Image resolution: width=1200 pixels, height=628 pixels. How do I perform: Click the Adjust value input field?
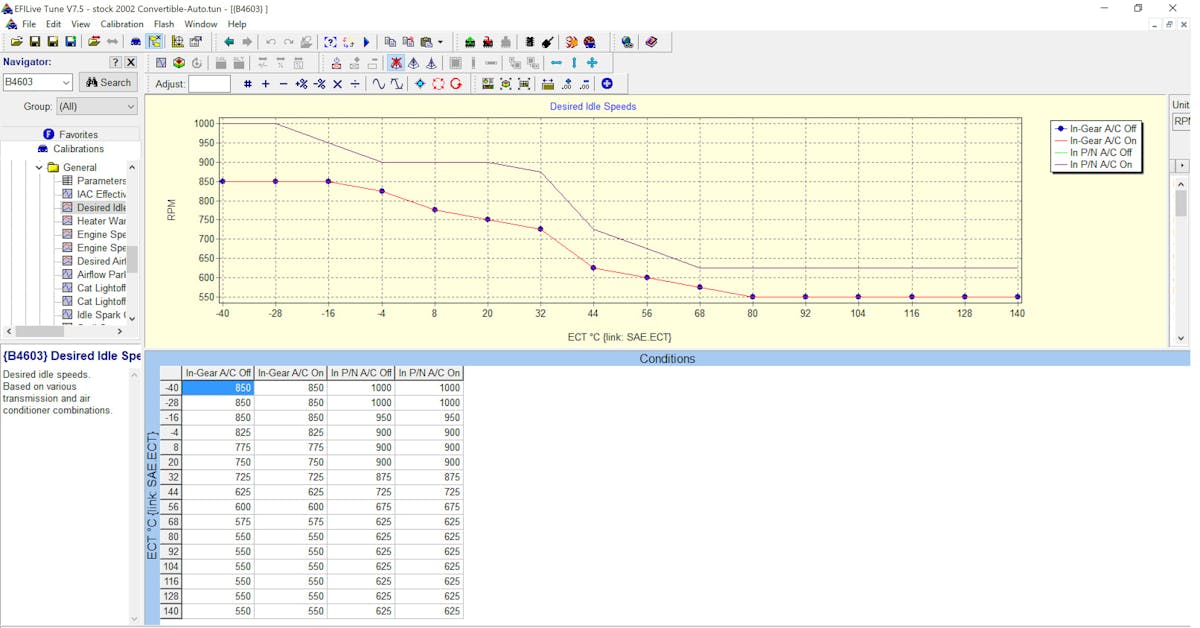click(x=209, y=84)
